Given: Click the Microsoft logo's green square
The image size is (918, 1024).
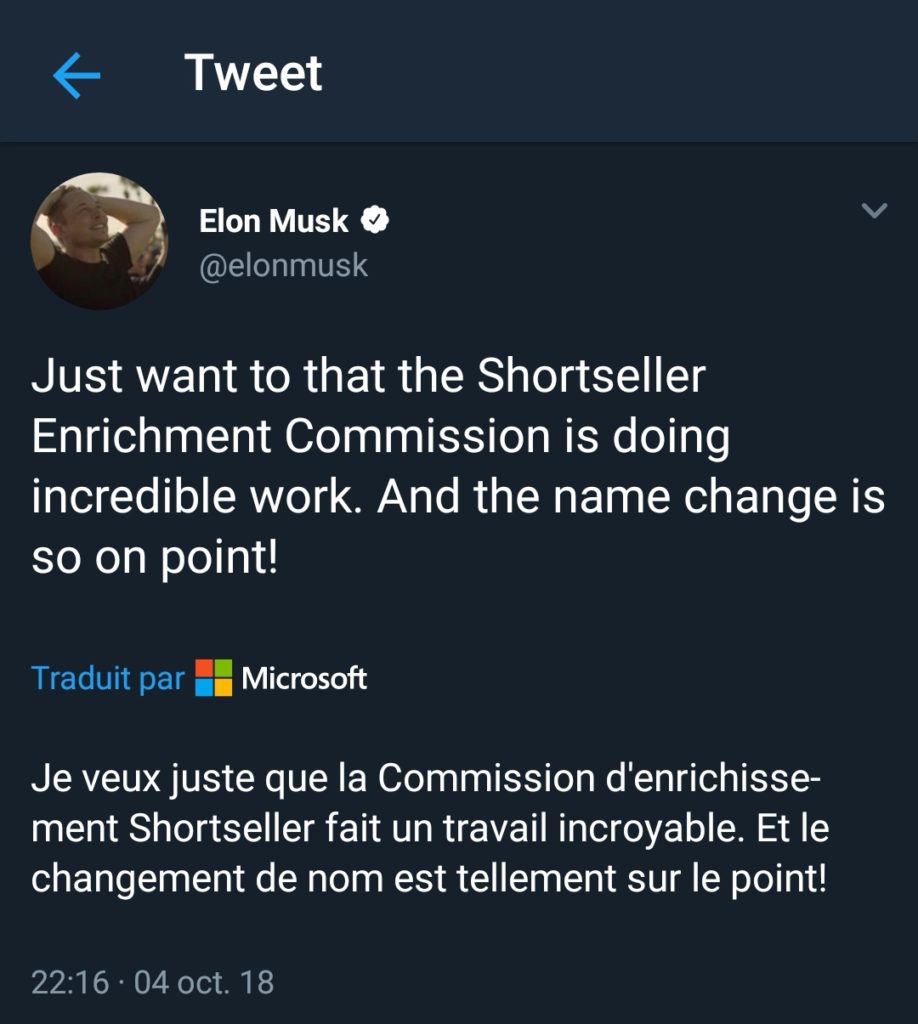Looking at the screenshot, I should [x=223, y=668].
